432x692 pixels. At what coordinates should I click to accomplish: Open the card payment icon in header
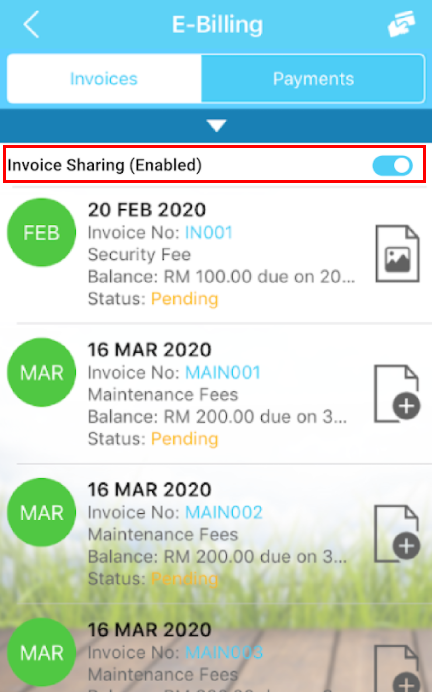[401, 23]
